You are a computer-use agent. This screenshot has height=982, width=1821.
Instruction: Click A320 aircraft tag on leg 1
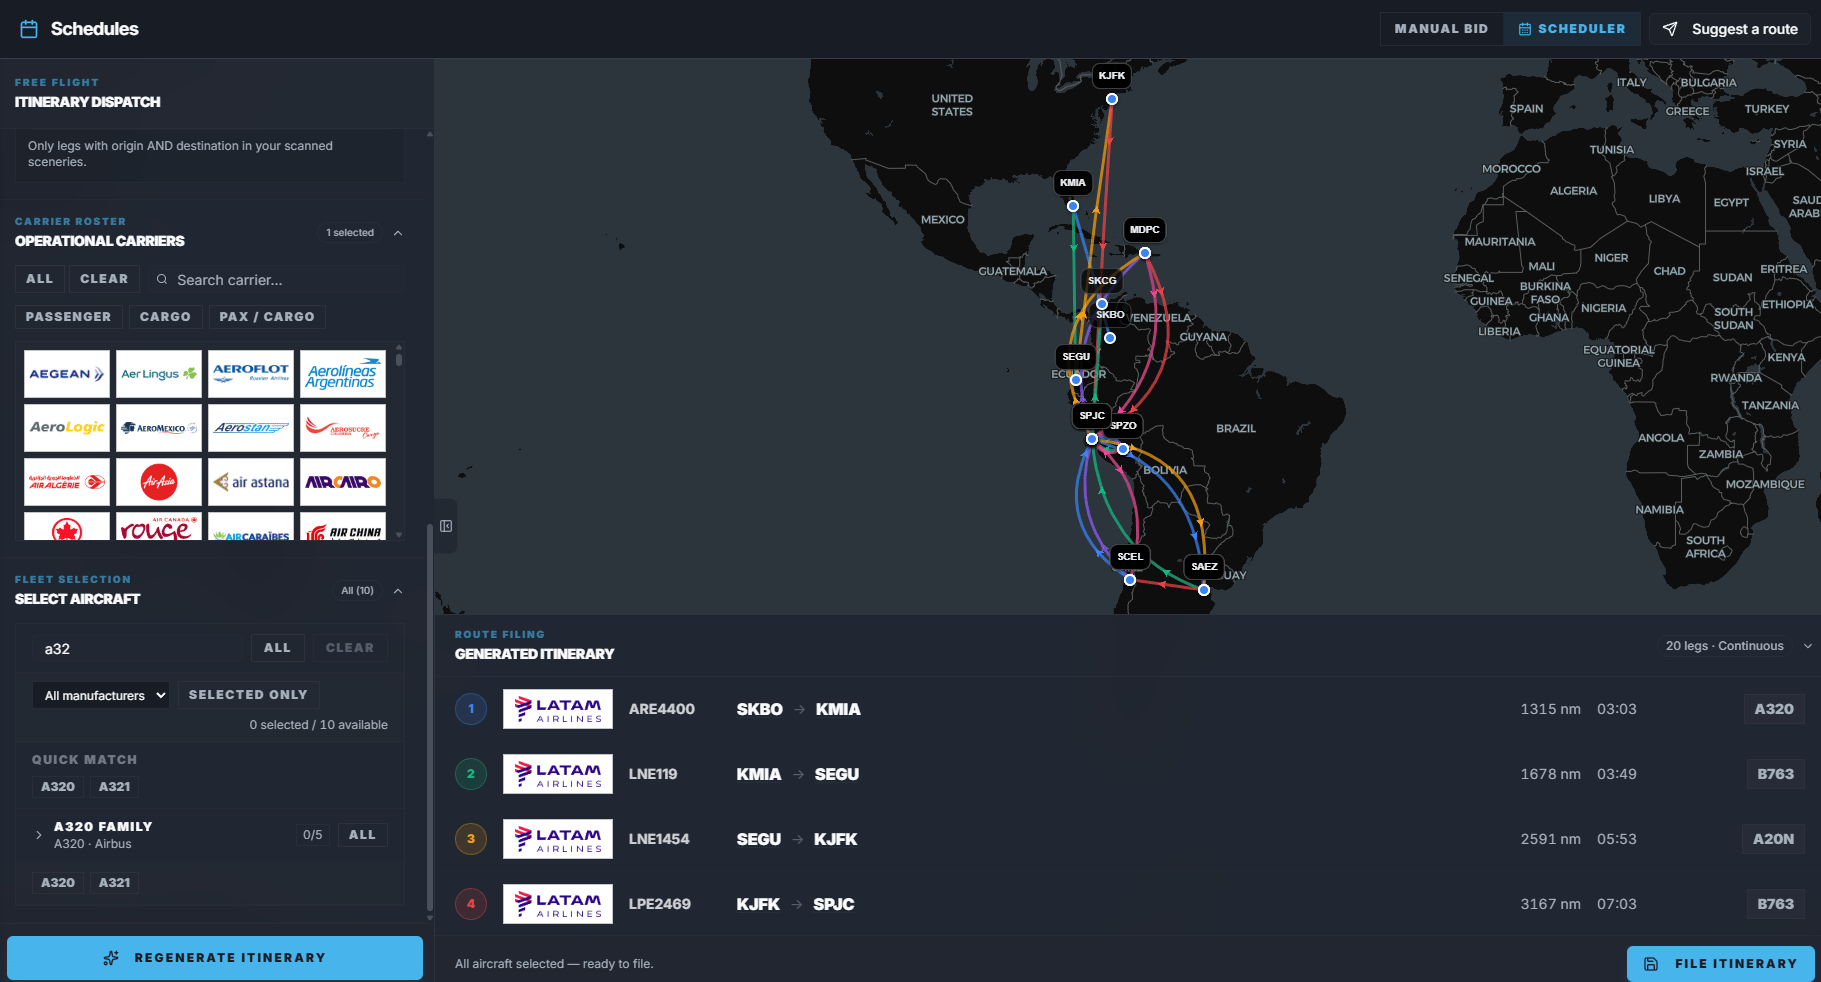point(1774,709)
